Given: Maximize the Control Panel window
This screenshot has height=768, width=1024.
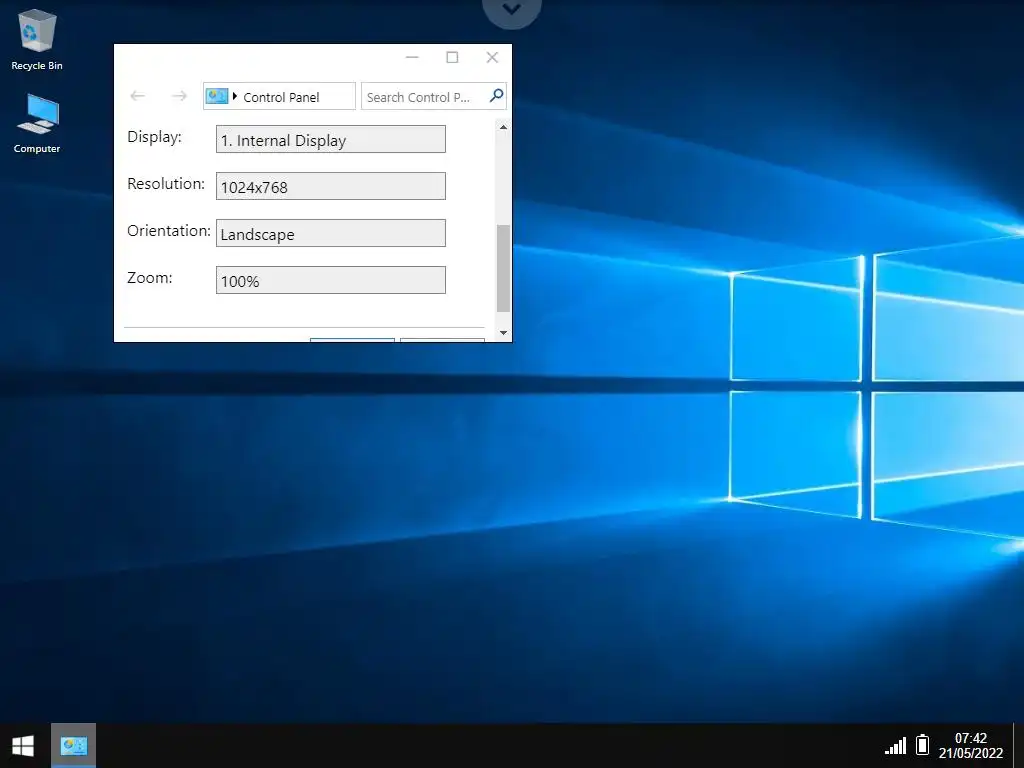Looking at the screenshot, I should tap(452, 57).
